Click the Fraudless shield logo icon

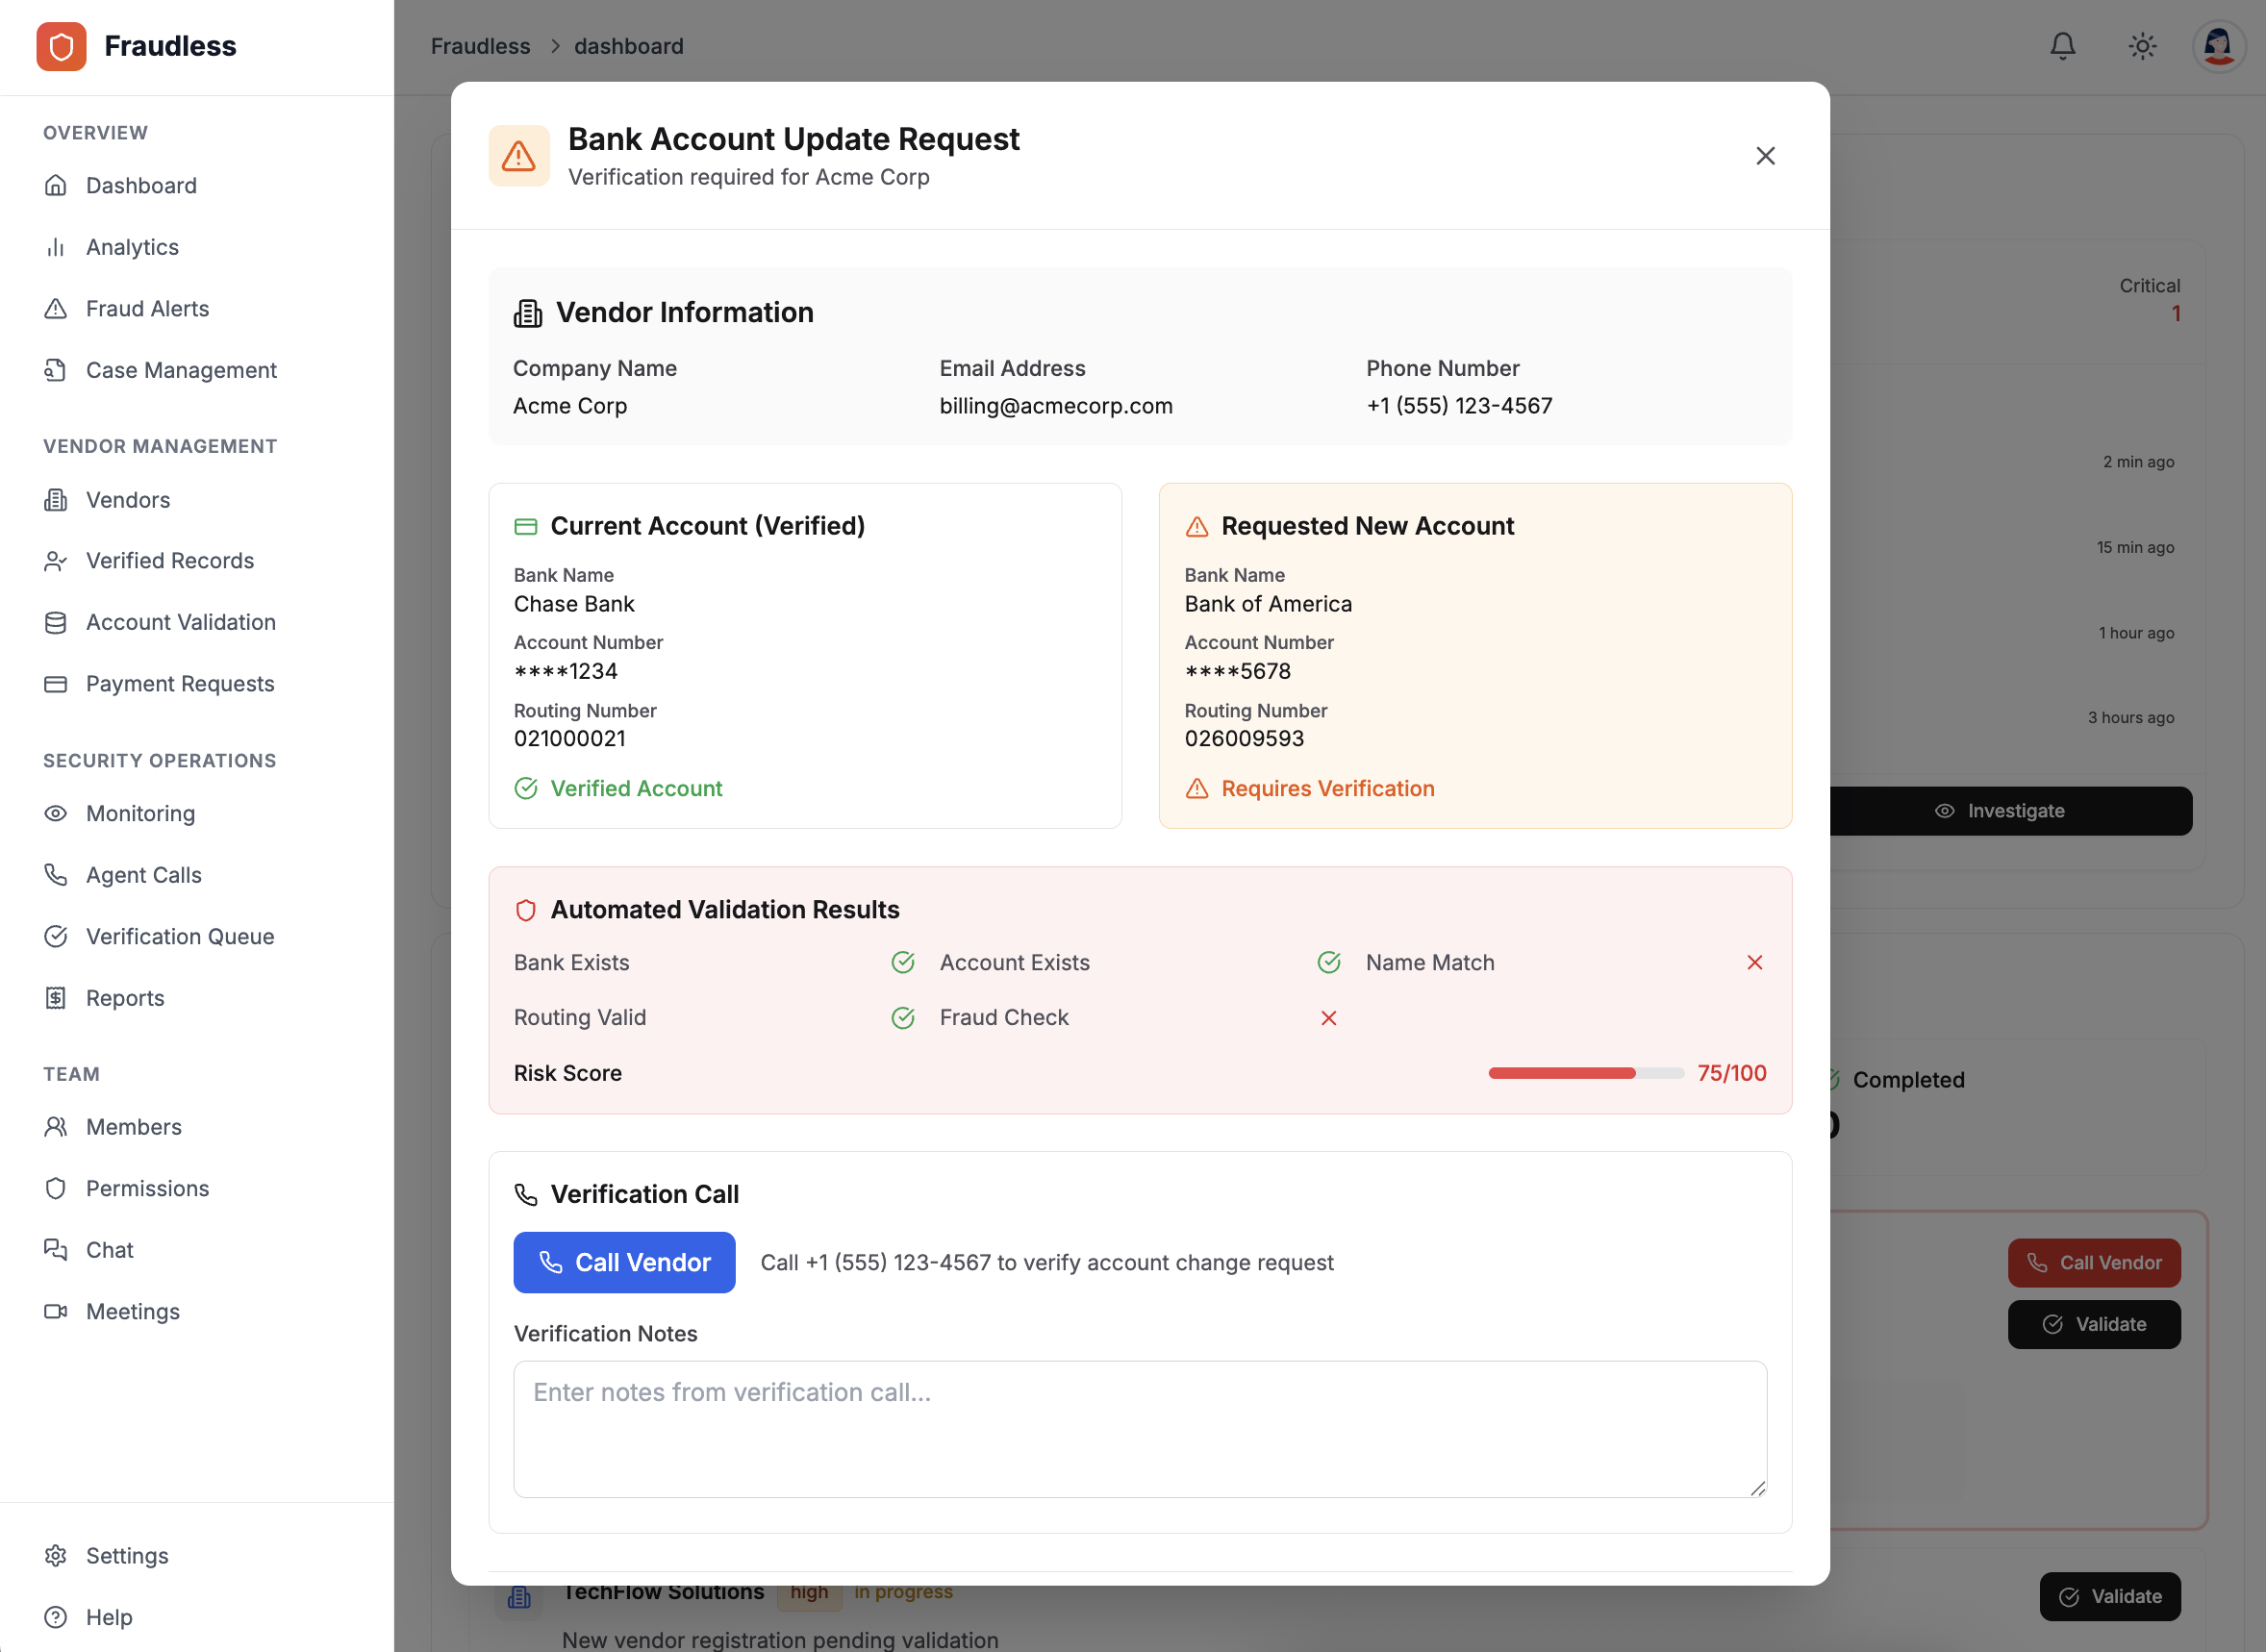coord(61,46)
